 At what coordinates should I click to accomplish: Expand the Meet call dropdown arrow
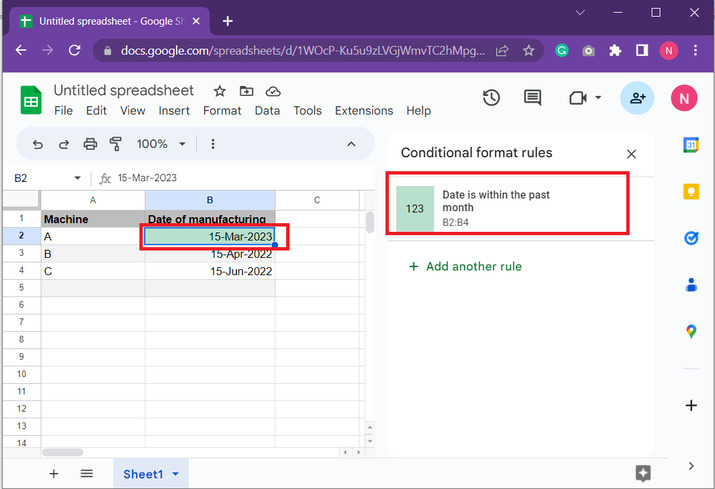(598, 97)
